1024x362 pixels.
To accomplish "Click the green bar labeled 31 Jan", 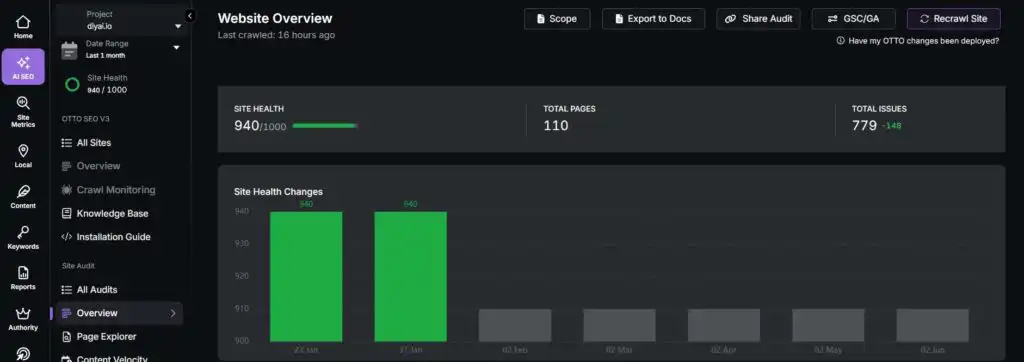I will [x=410, y=276].
